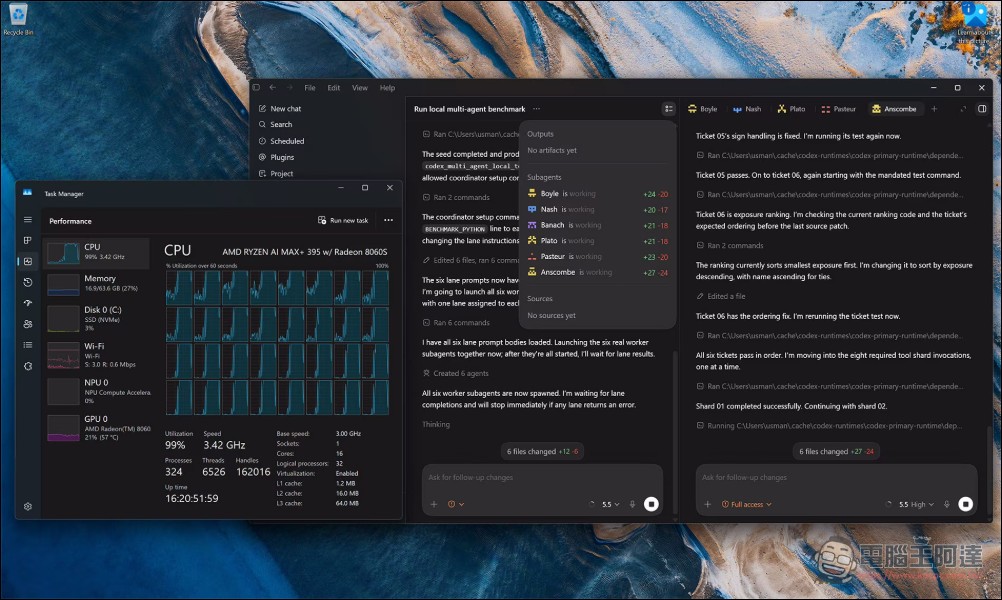Expand the 'Ran 6 commands' entry in left chat
Screen dimensions: 1002x600
click(x=456, y=323)
